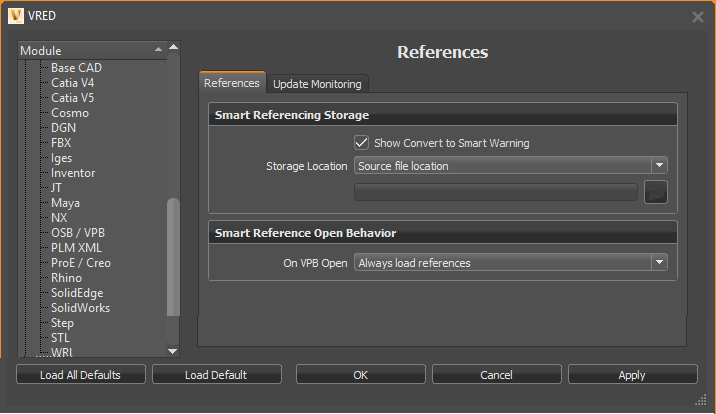Open the Storage Location dropdown
716x414 pixels.
[x=511, y=166]
